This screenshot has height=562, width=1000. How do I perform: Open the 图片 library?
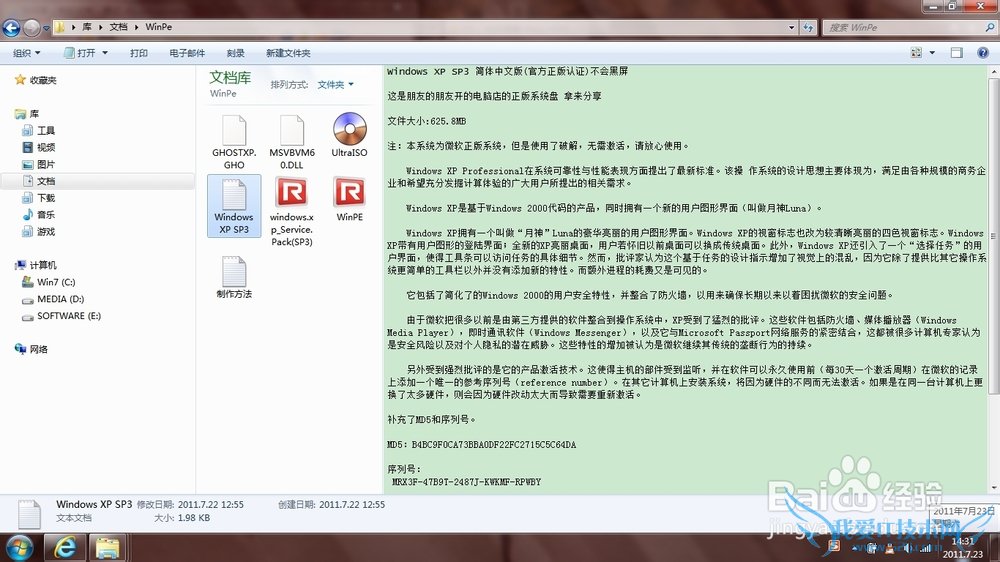(38, 165)
